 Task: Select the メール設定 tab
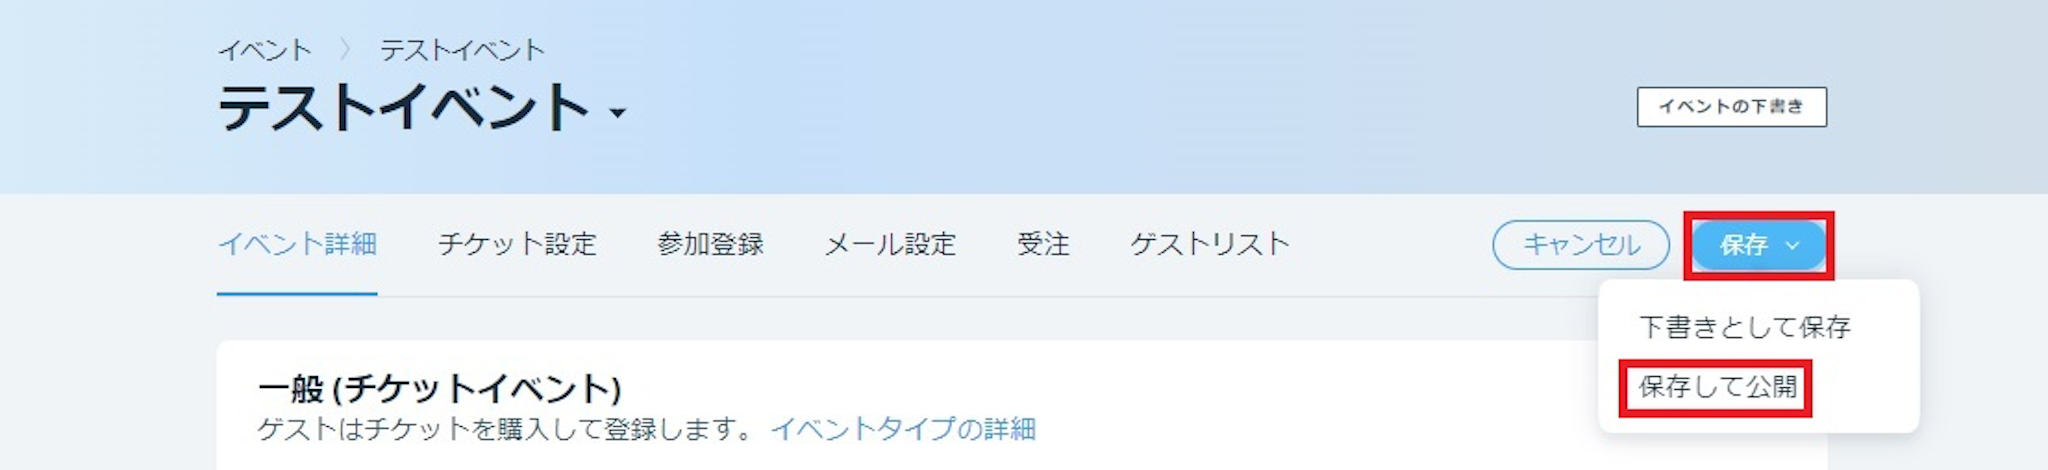tap(890, 244)
